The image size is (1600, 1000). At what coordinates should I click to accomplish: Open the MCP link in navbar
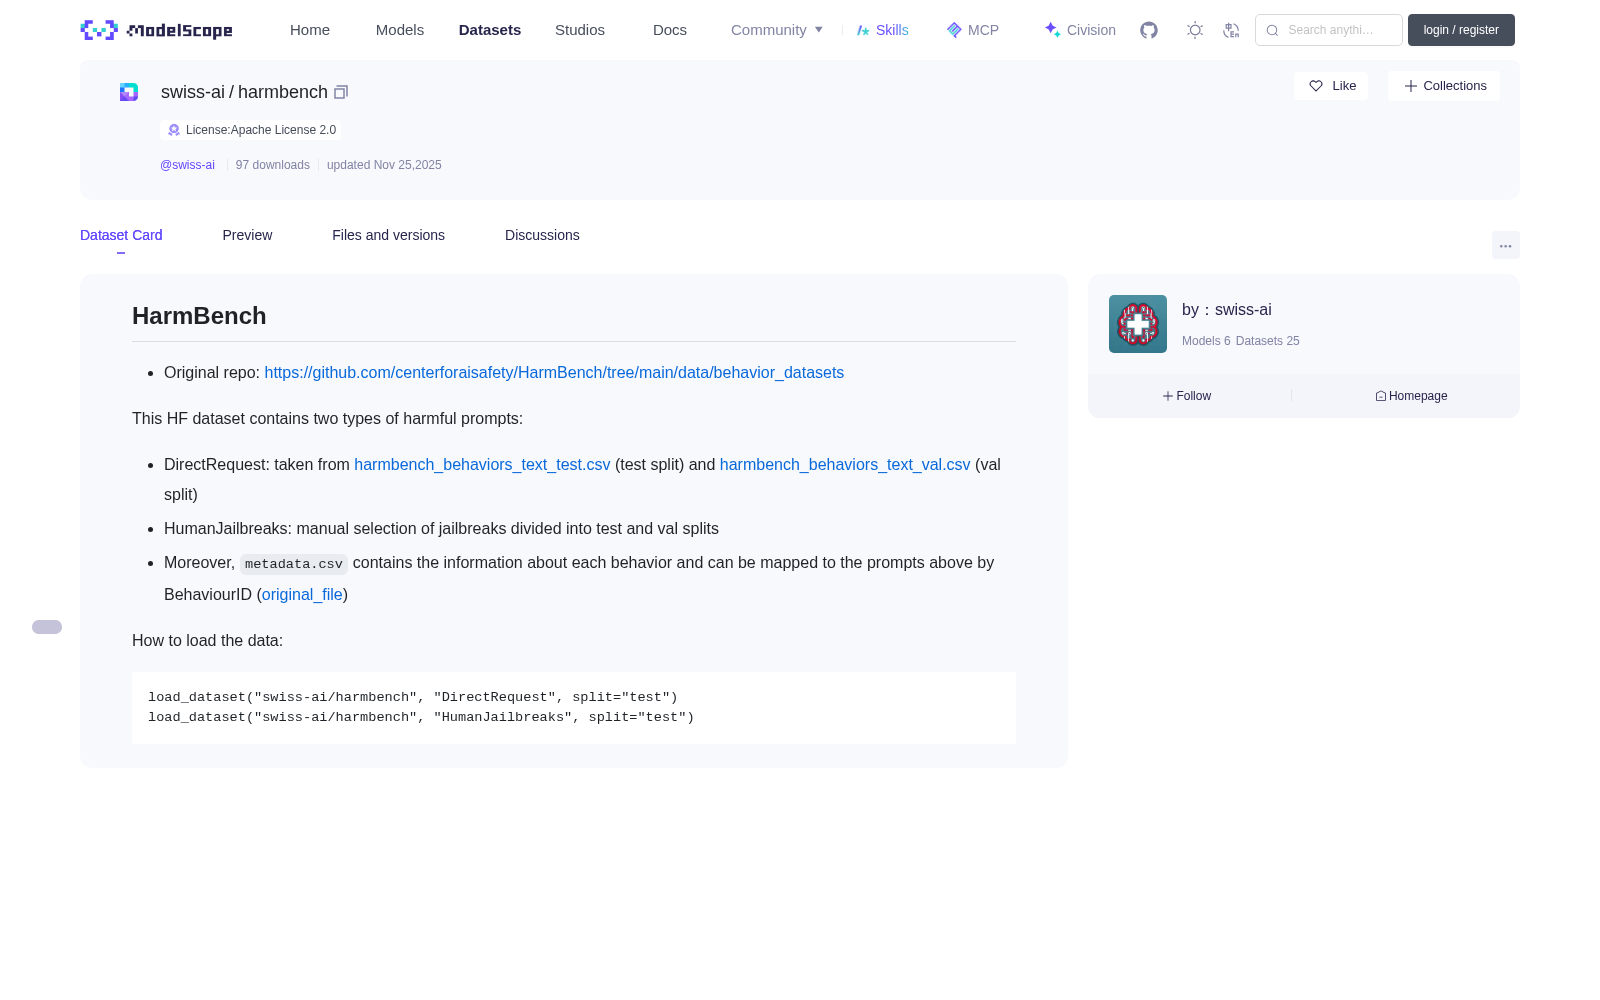coord(972,30)
